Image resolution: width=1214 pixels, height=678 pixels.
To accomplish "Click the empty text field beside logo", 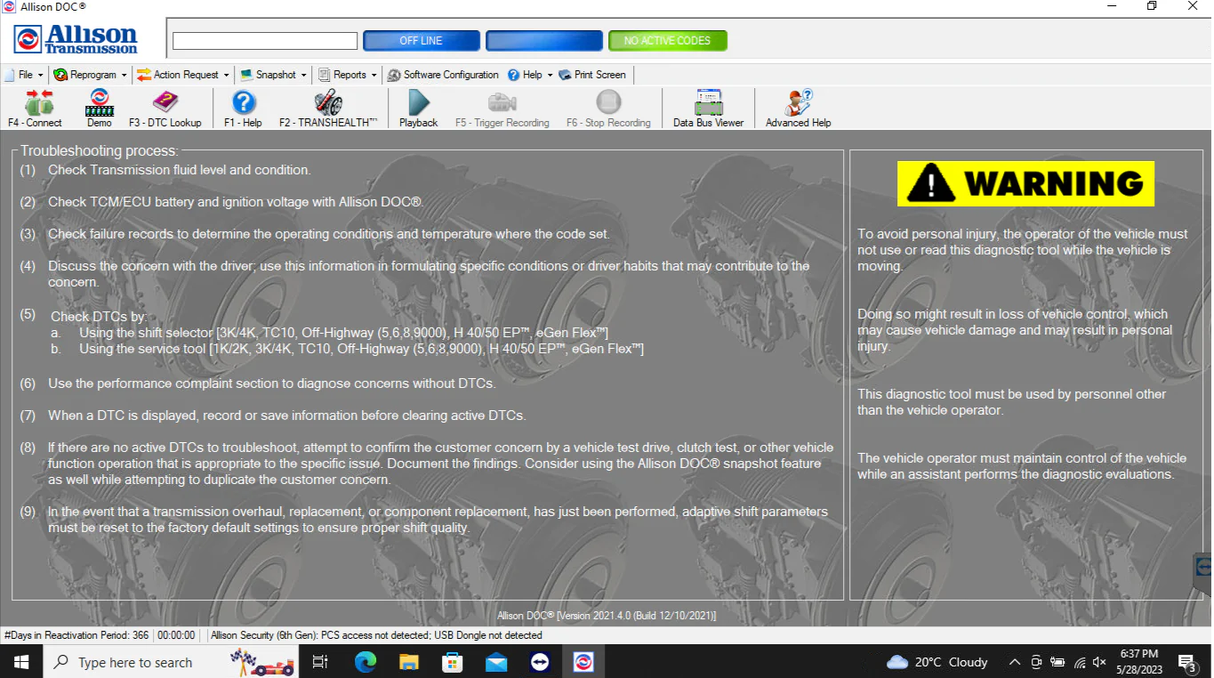I will point(265,41).
